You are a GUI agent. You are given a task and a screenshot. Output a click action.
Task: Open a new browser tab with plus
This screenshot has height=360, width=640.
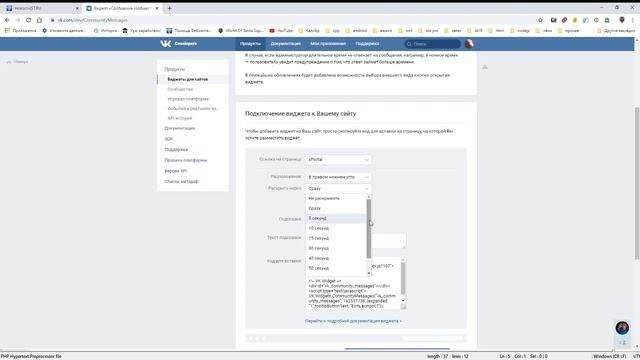[x=169, y=8]
